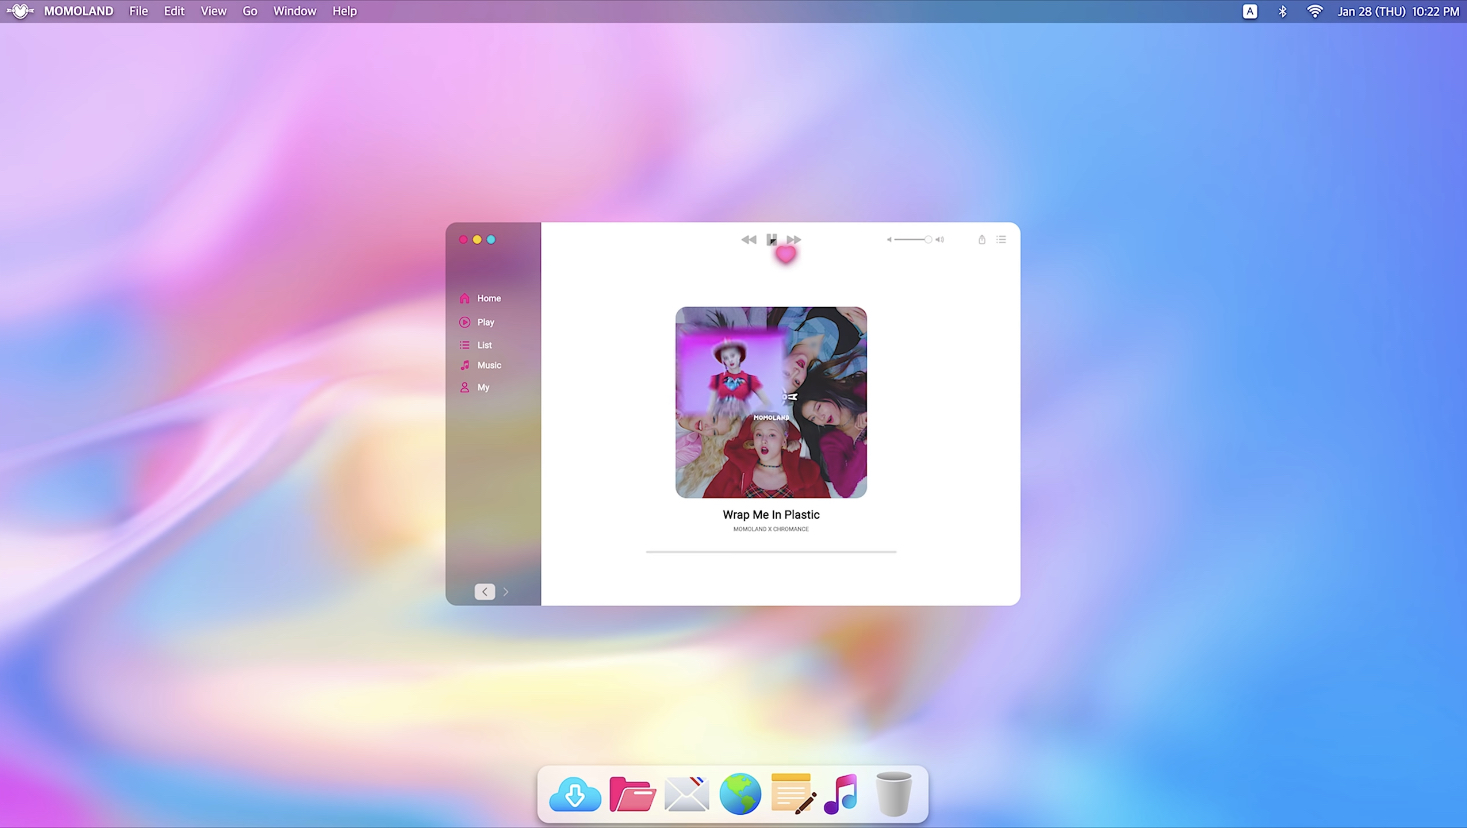Open the Mail envelope app in Dock
Viewport: 1467px width, 828px height.
tap(687, 794)
